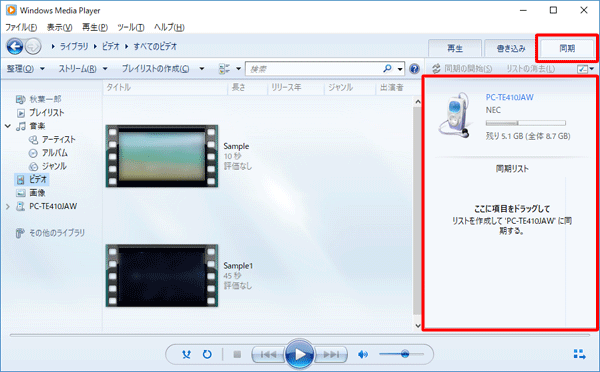Click the Back navigation arrow
The height and width of the screenshot is (372, 600).
(15, 47)
